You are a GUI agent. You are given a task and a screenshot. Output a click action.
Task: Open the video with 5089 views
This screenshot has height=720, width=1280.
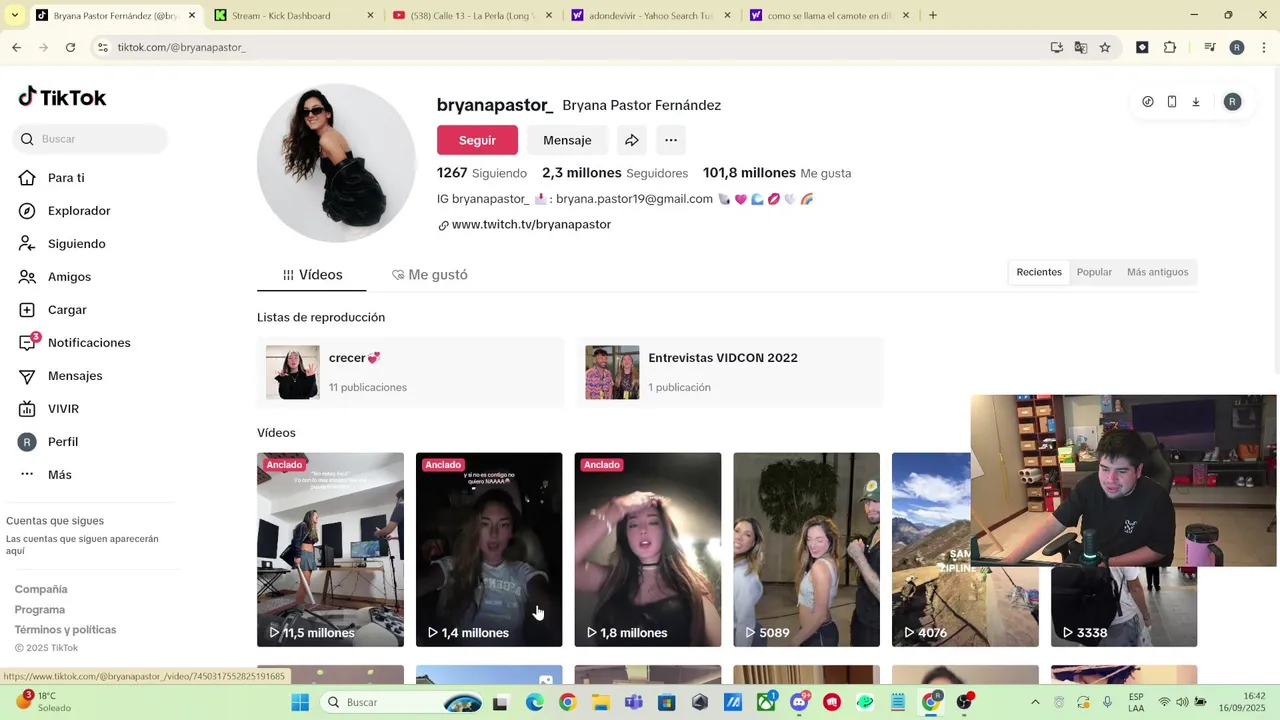[x=807, y=550]
